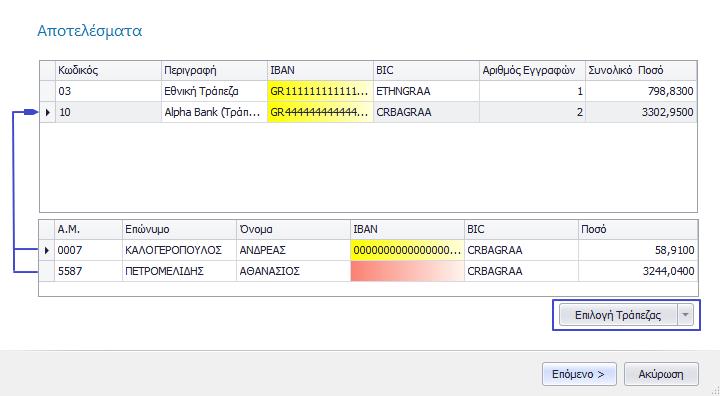Sort by the Κωδικός column header

(108, 70)
